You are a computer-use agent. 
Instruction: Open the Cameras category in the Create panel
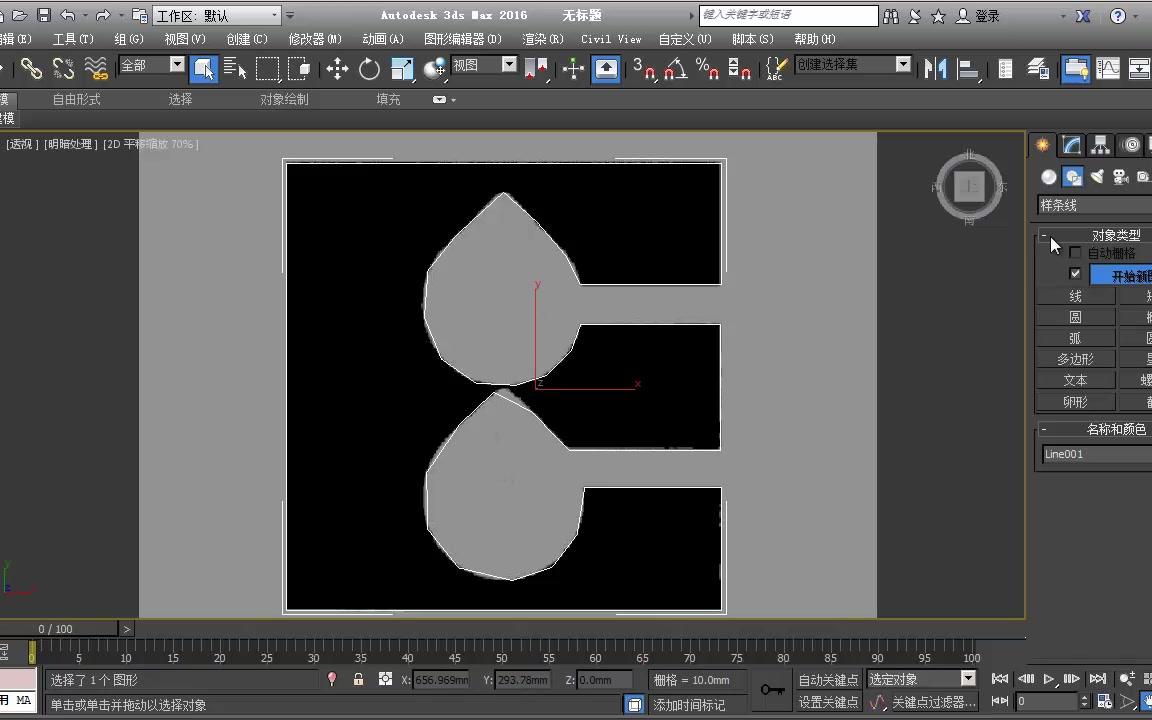[1121, 176]
